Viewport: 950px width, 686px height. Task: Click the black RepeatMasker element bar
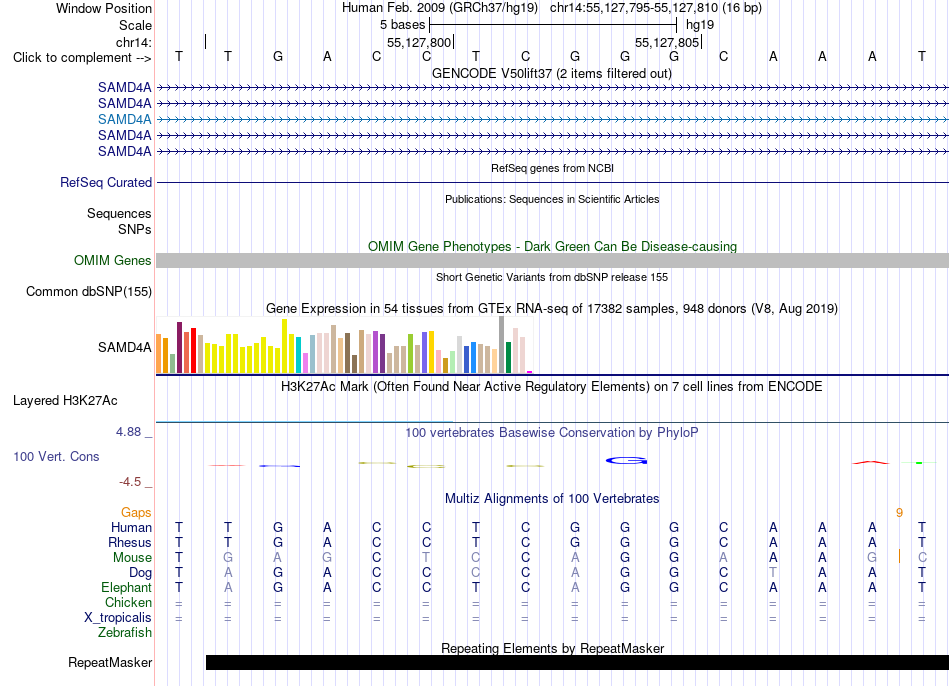pyautogui.click(x=577, y=662)
